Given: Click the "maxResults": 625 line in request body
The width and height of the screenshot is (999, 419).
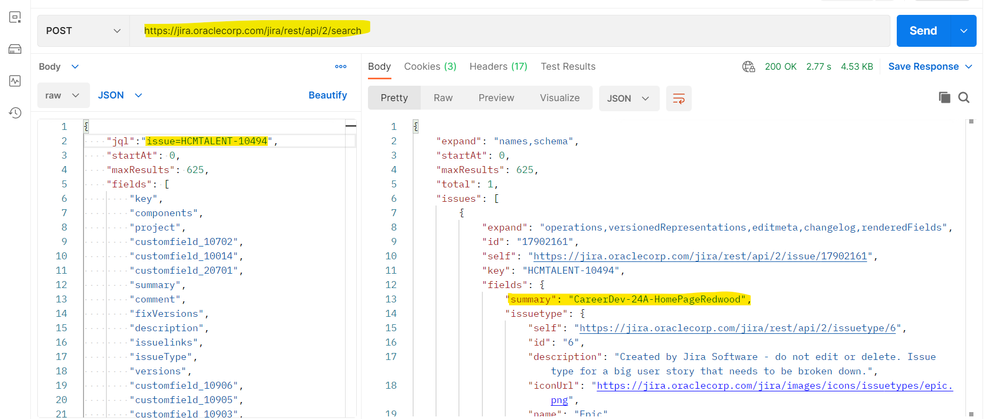Looking at the screenshot, I should pos(157,169).
